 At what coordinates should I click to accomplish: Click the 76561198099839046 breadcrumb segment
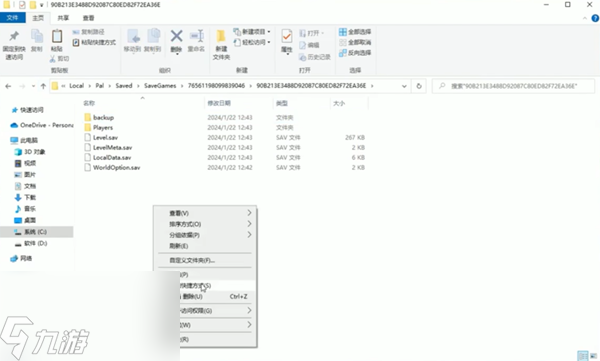216,86
